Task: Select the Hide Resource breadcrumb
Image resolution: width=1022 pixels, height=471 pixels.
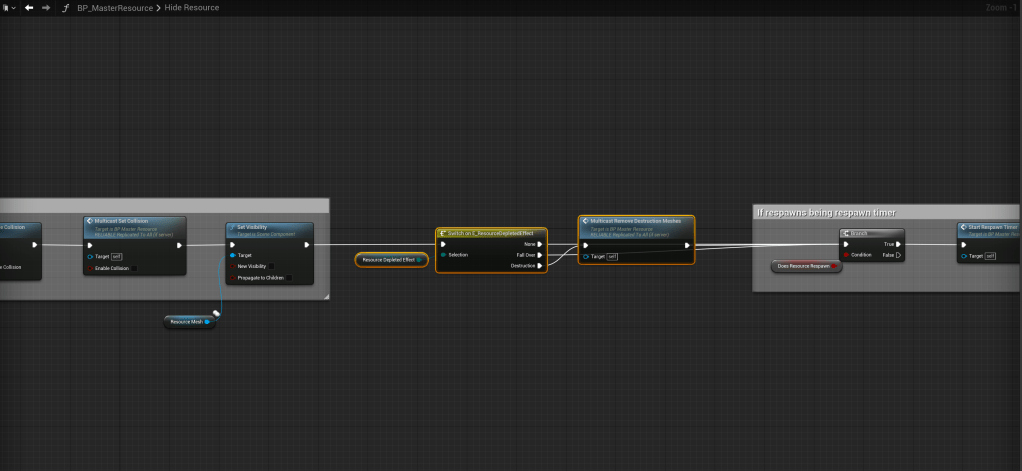Action: click(192, 8)
